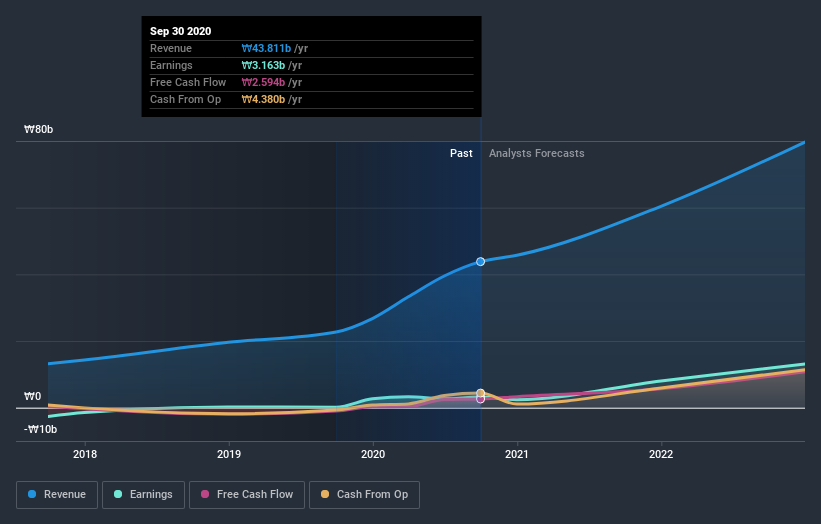Click the Free Cash Flow label in tooltip
The width and height of the screenshot is (821, 524).
(x=188, y=82)
